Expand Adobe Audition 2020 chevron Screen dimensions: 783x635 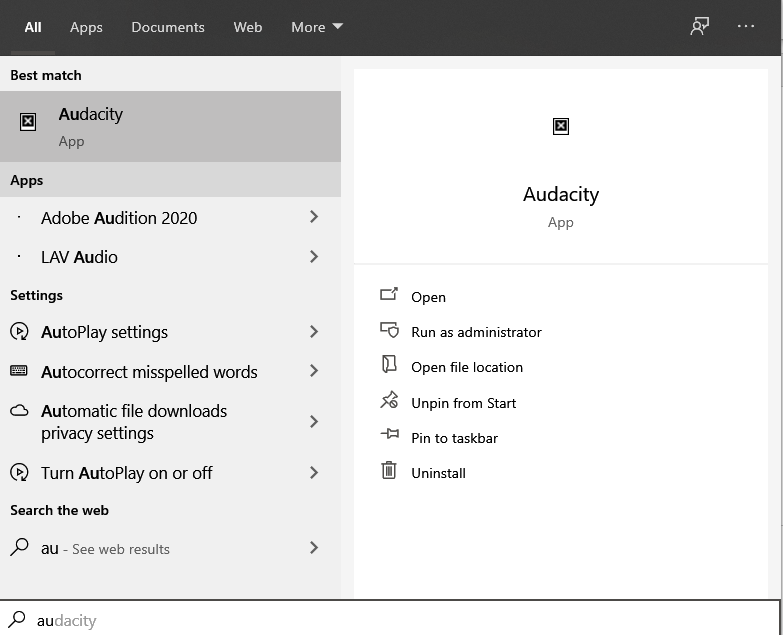314,217
